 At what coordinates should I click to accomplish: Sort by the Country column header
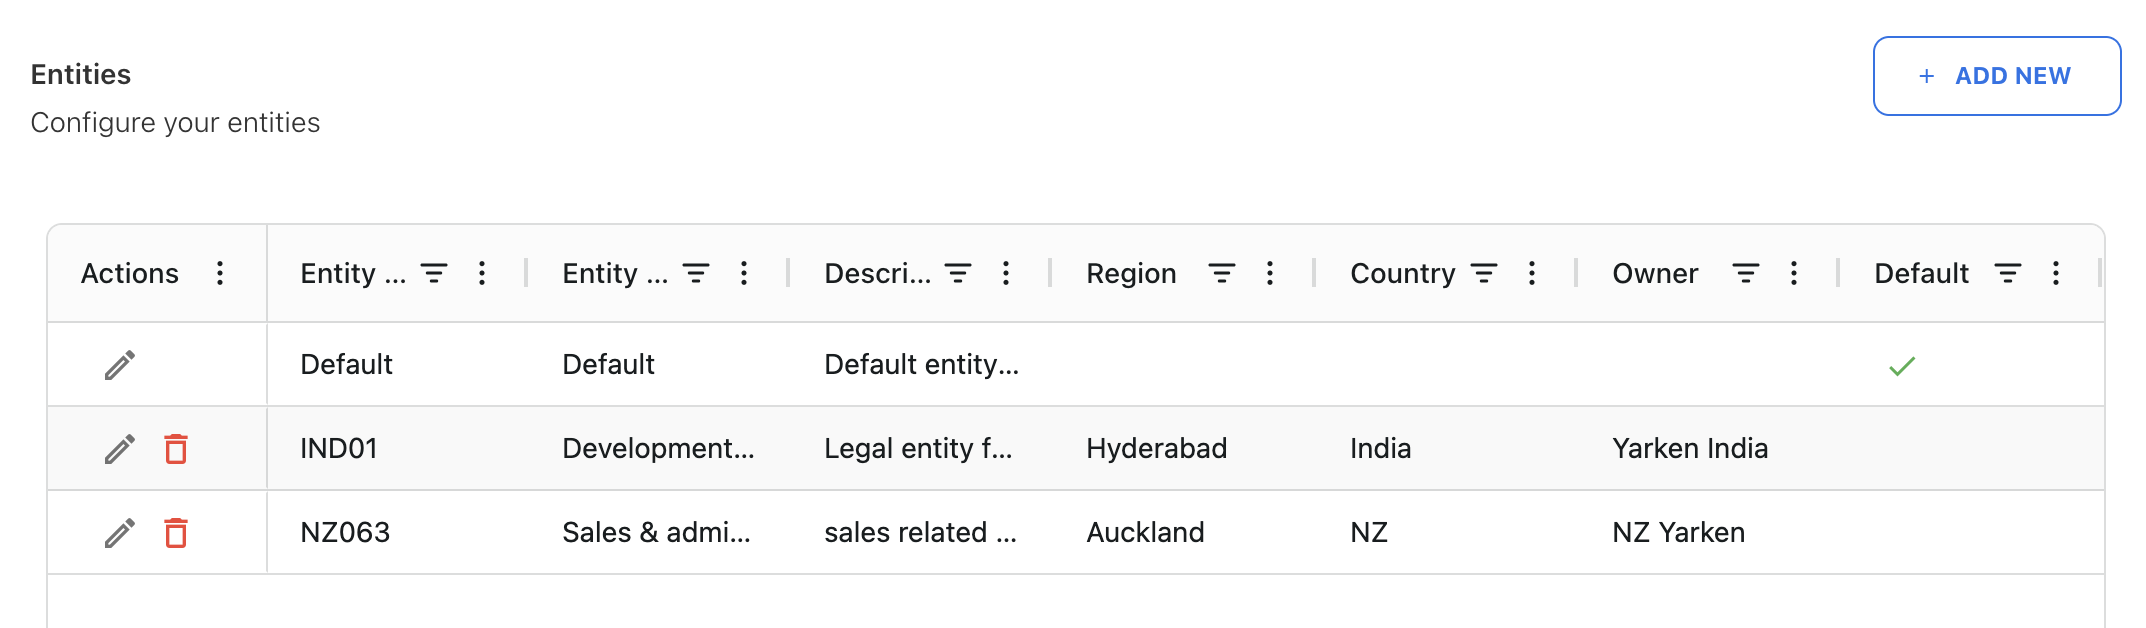(1402, 273)
